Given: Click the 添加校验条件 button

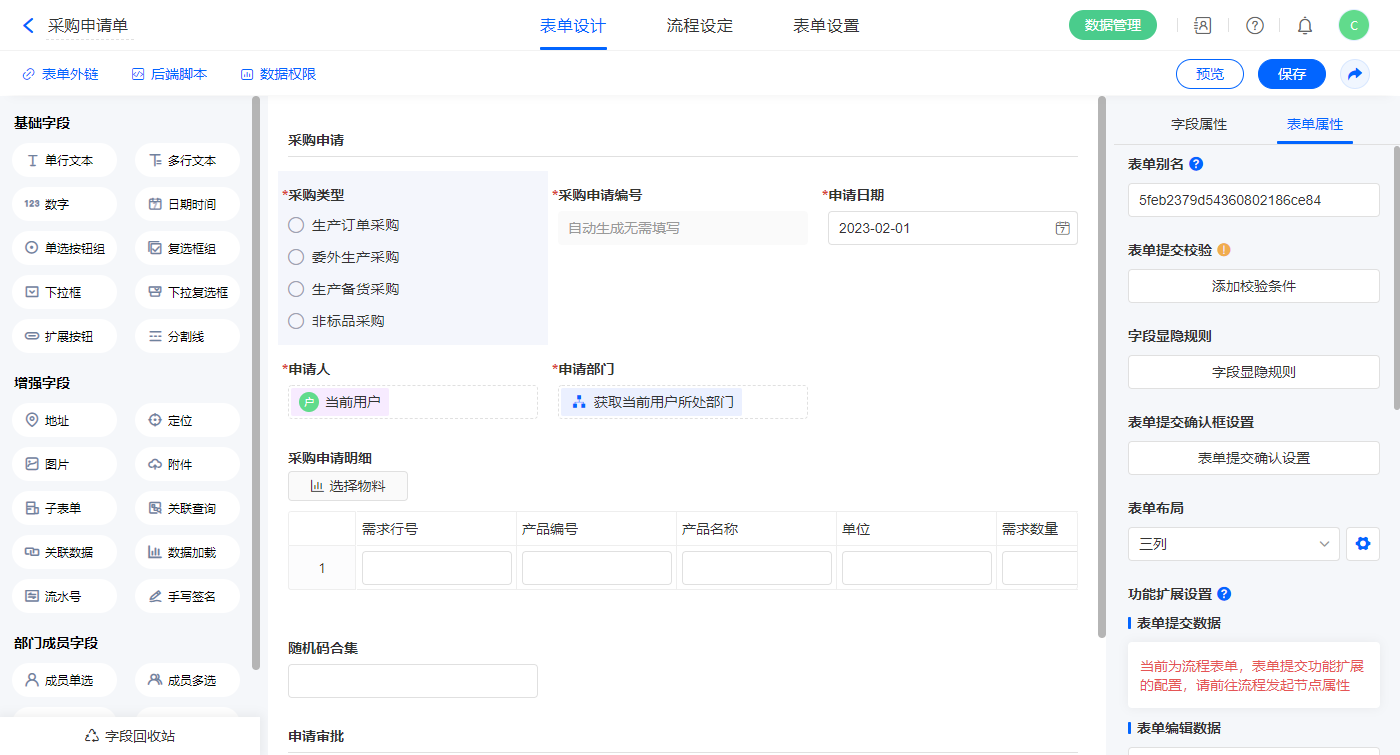Looking at the screenshot, I should pyautogui.click(x=1253, y=286).
